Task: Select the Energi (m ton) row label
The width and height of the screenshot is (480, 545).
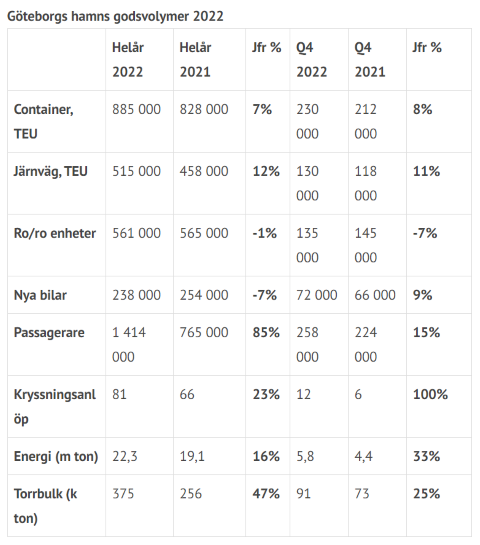Action: pos(56,456)
